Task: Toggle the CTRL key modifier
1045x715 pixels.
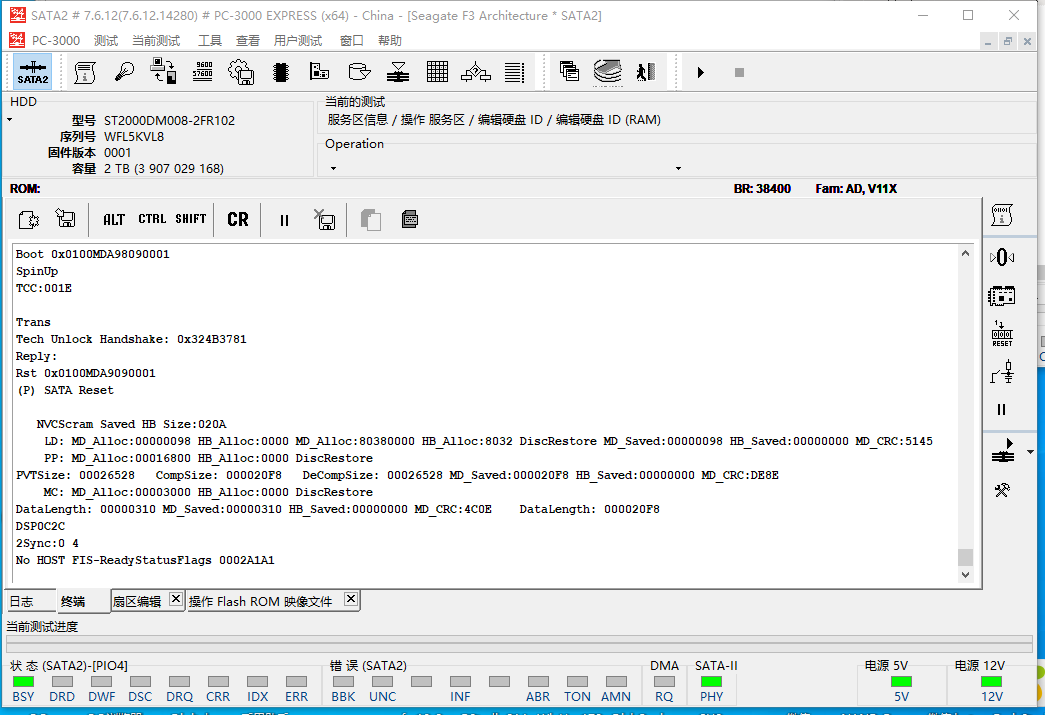Action: (x=152, y=219)
